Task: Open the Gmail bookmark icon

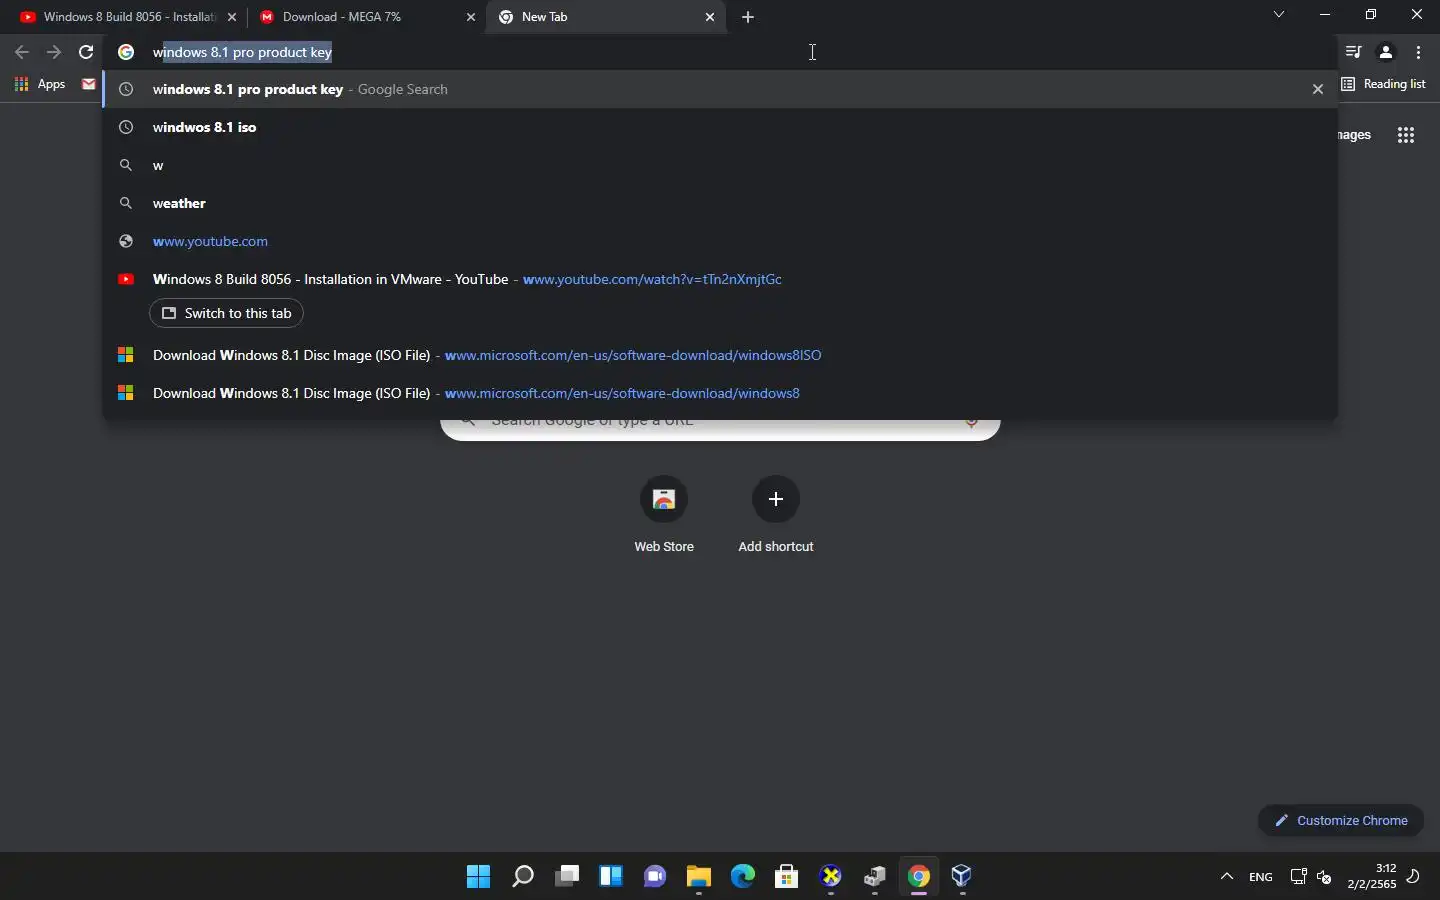Action: (89, 85)
